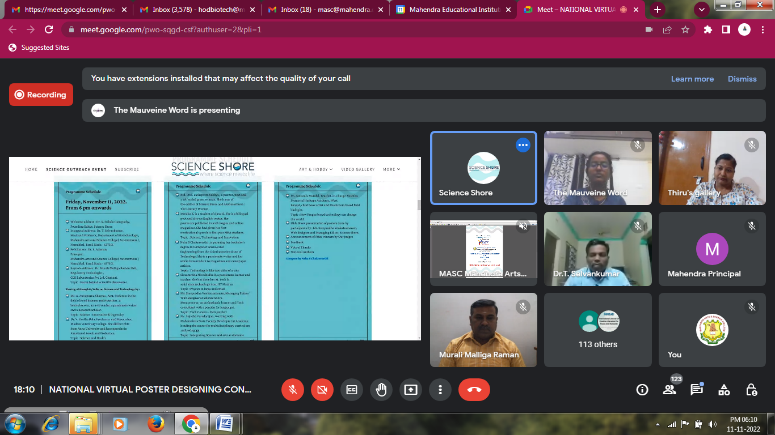Image resolution: width=775 pixels, height=435 pixels.
Task: Toggle closed captions button
Action: point(352,389)
